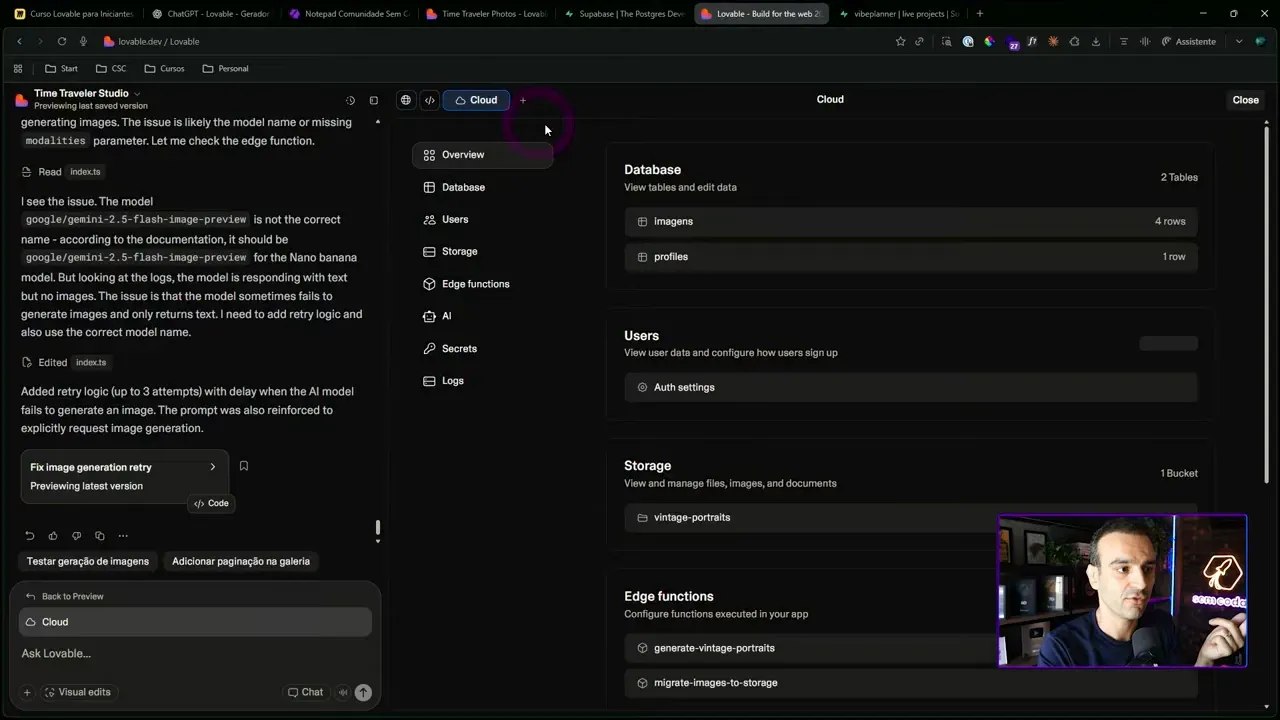Click the send message arrow
Viewport: 1280px width, 720px height.
click(363, 692)
